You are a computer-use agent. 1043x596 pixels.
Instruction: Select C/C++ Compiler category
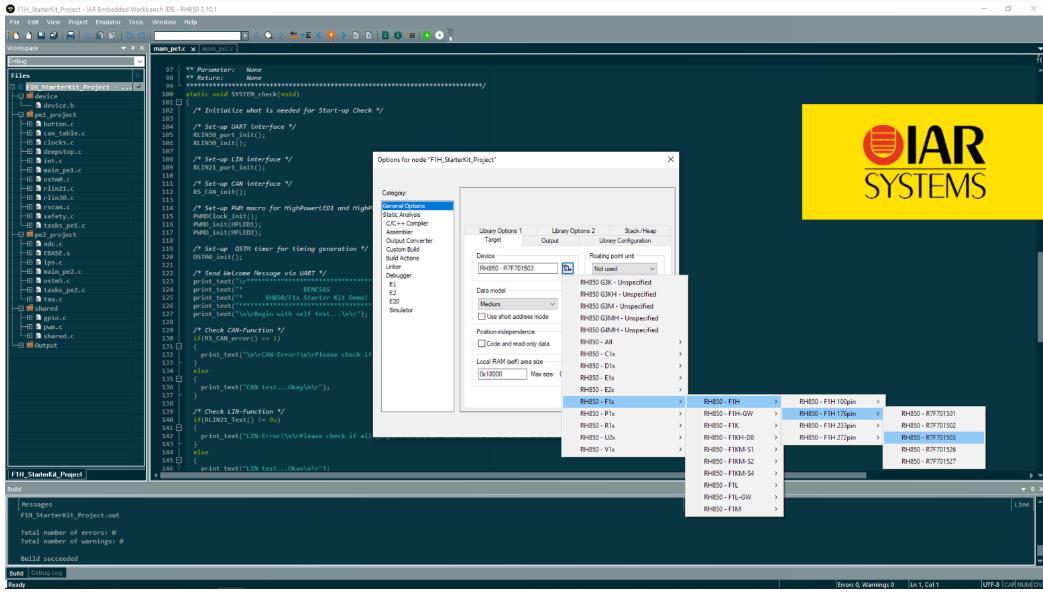point(407,223)
